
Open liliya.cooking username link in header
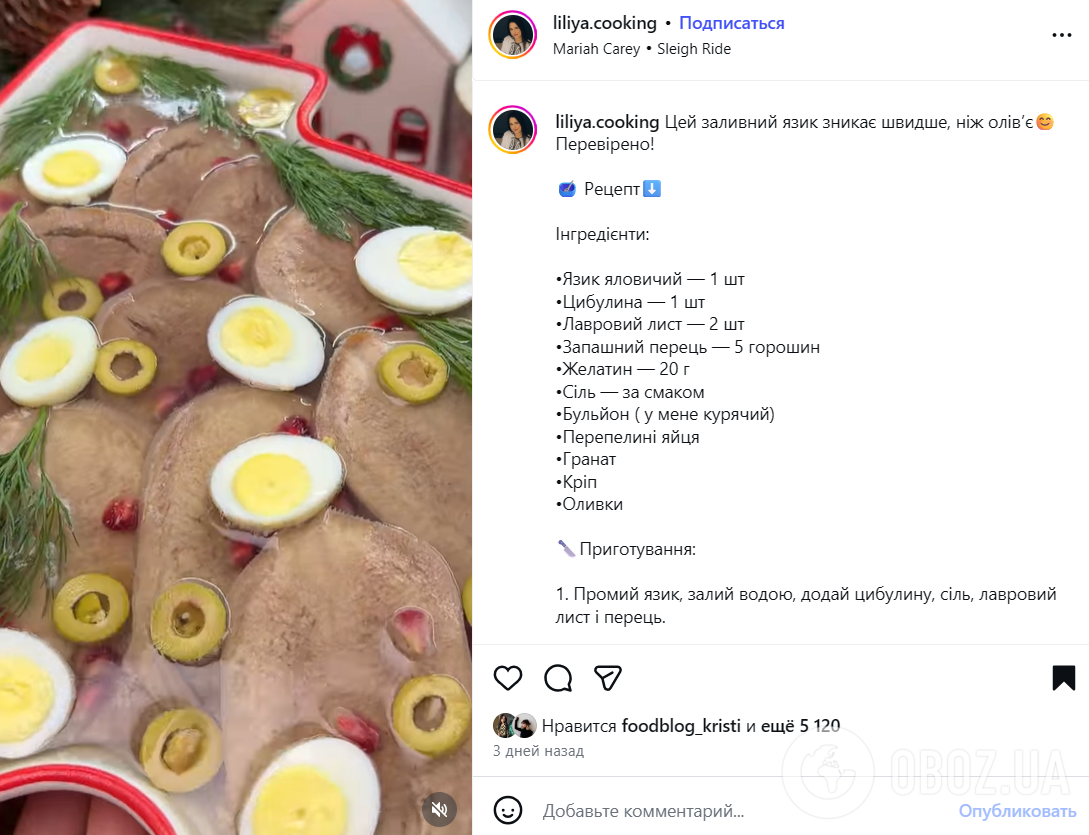[604, 23]
